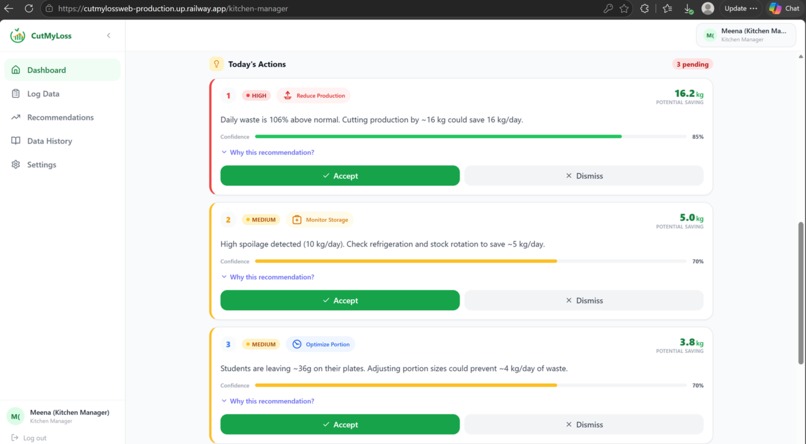Click the Data History book icon
Viewport: 806px width, 444px height.
16,141
